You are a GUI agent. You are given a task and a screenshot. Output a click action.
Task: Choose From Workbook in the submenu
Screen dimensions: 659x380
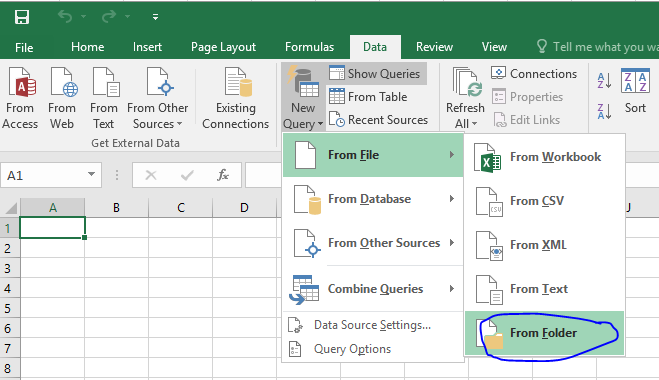coord(545,157)
